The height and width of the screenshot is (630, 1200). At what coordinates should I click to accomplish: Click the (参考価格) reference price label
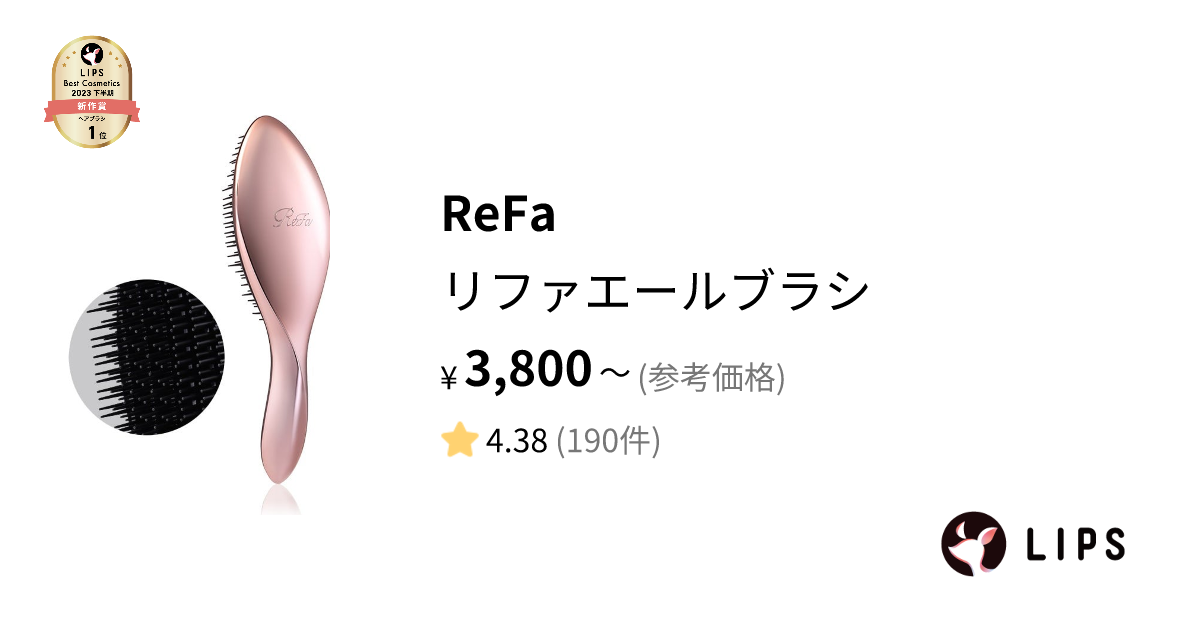click(711, 377)
